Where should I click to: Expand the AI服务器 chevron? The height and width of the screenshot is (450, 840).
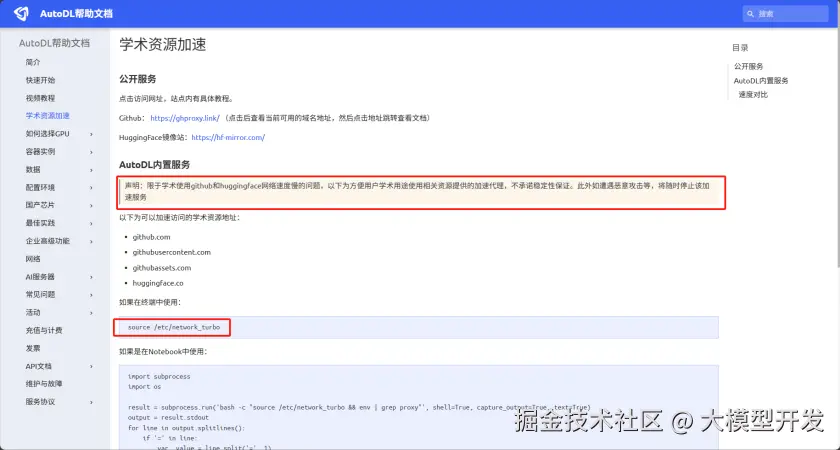pyautogui.click(x=91, y=277)
